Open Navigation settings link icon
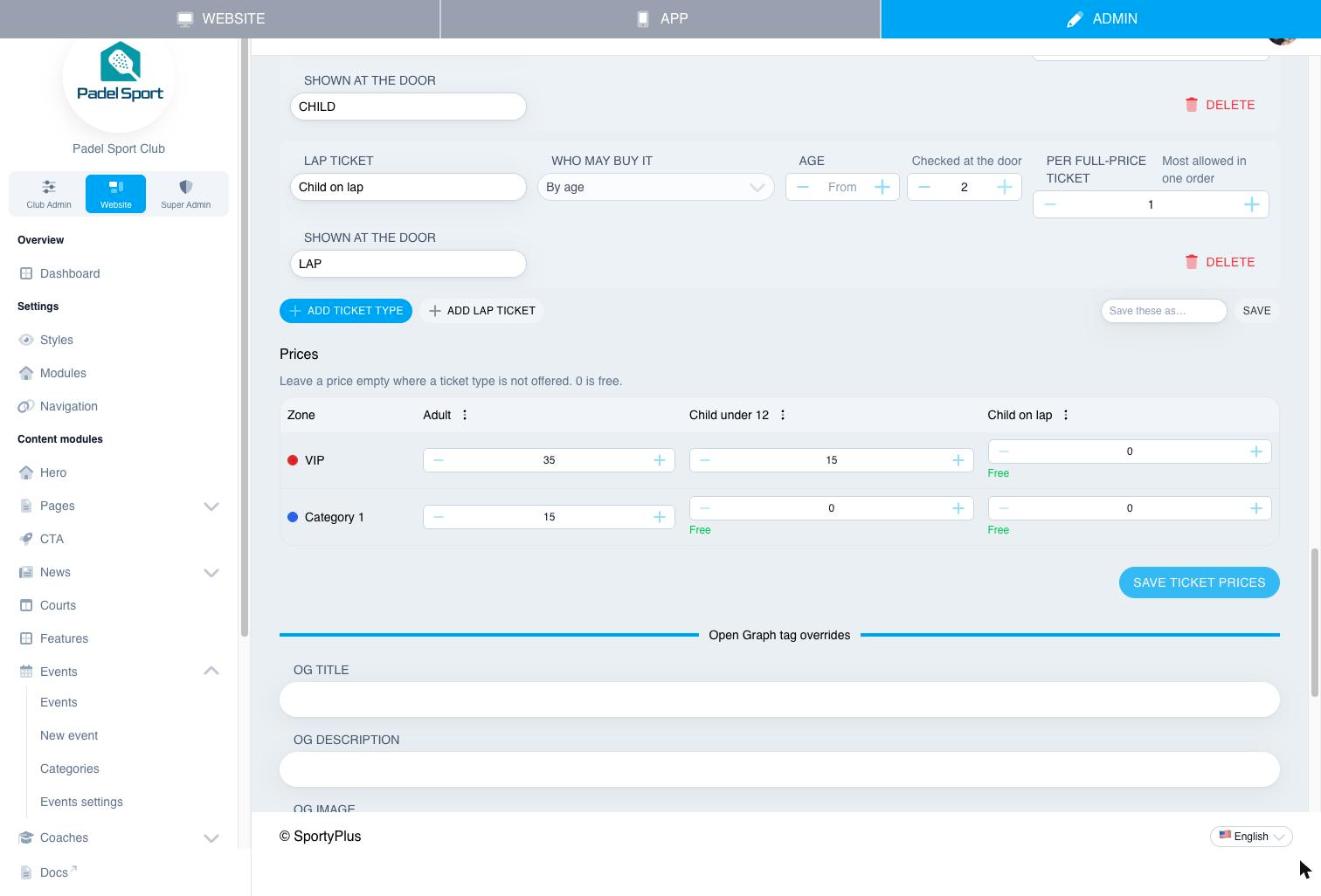Image resolution: width=1321 pixels, height=896 pixels. coord(26,406)
